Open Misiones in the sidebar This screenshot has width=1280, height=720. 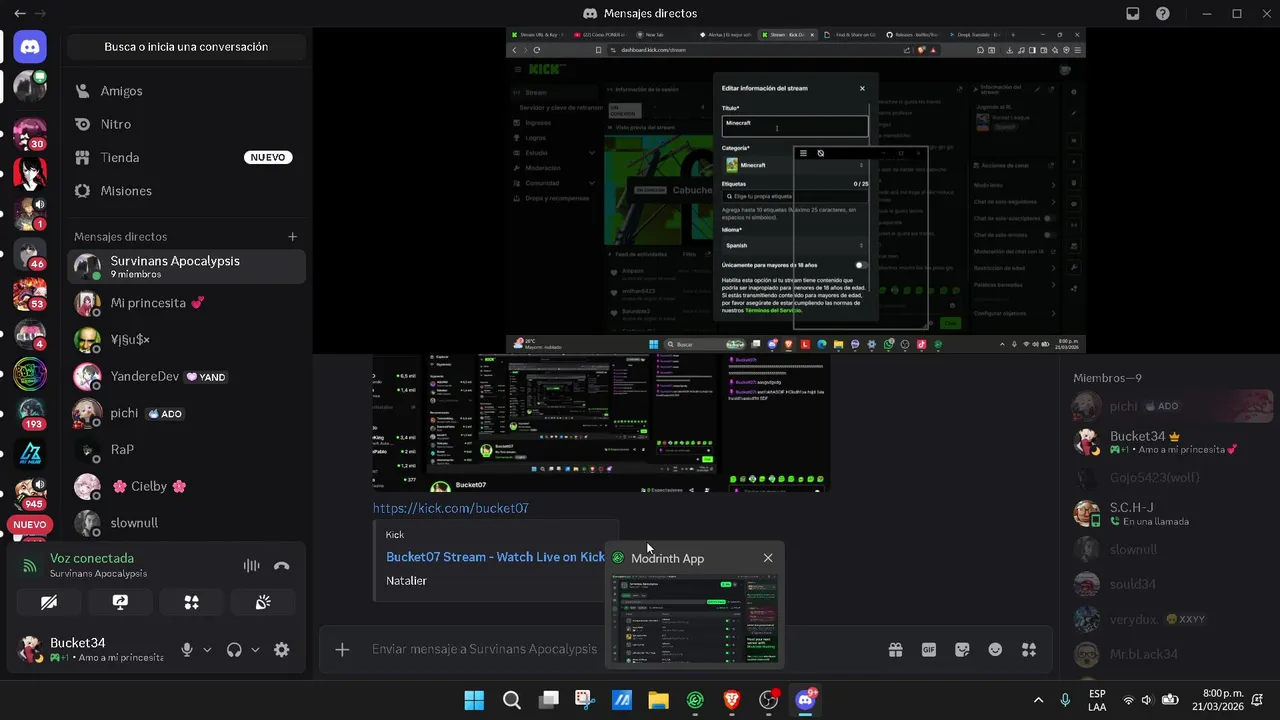pos(186,190)
